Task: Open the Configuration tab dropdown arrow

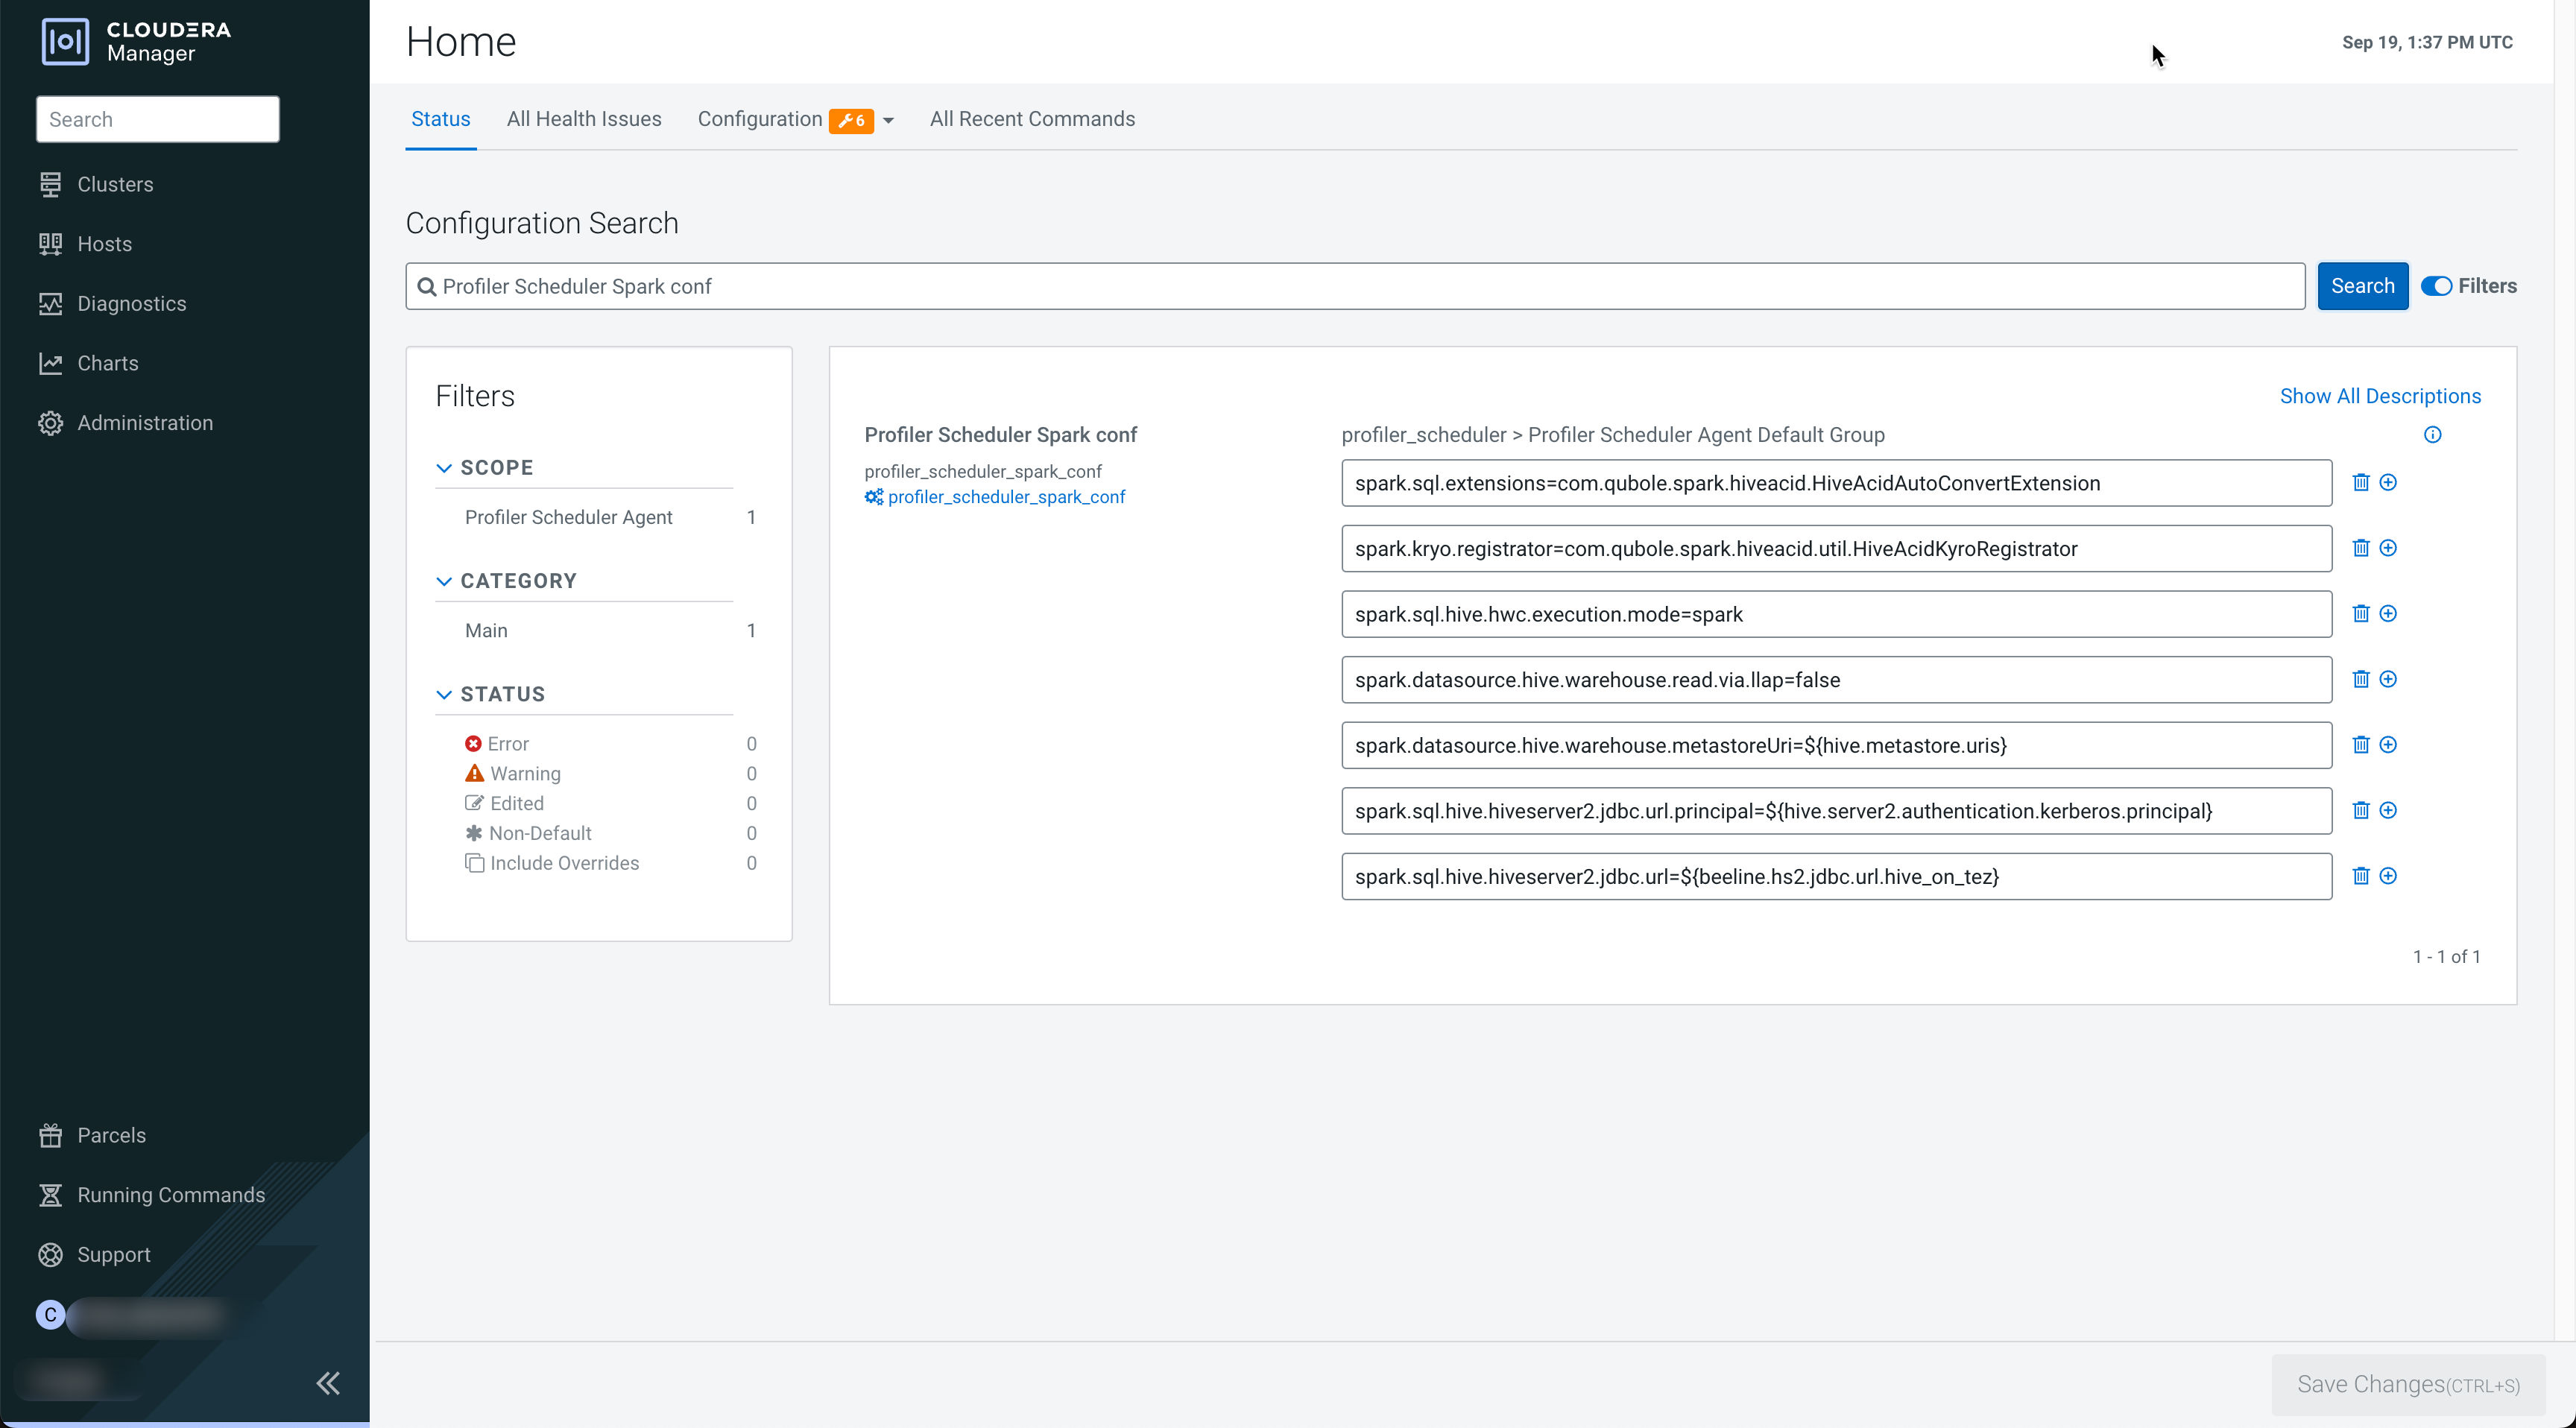Action: [888, 120]
